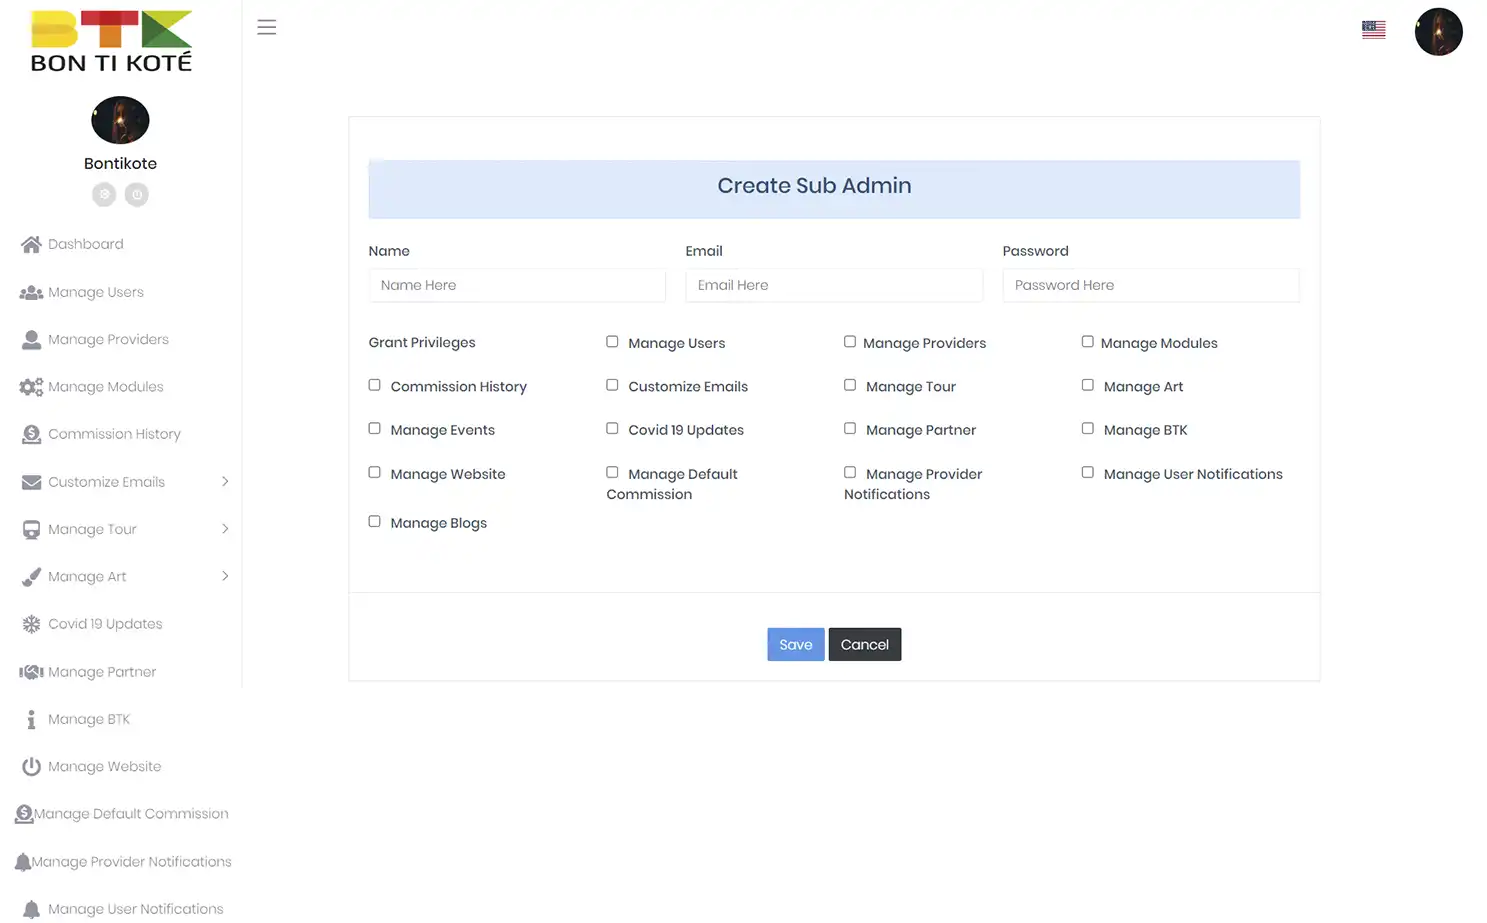Select Manage Website in the sidebar

(104, 766)
